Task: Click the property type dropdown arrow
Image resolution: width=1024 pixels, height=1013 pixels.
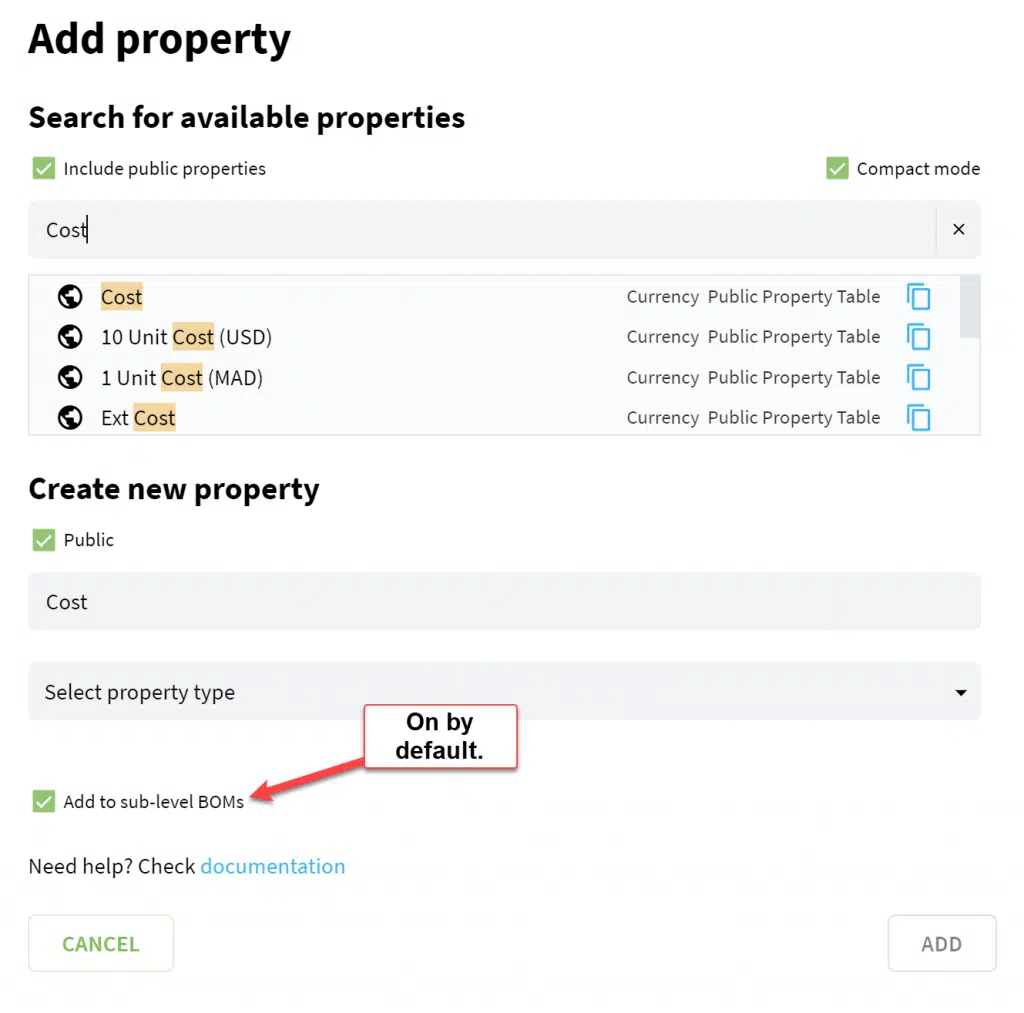Action: [961, 692]
